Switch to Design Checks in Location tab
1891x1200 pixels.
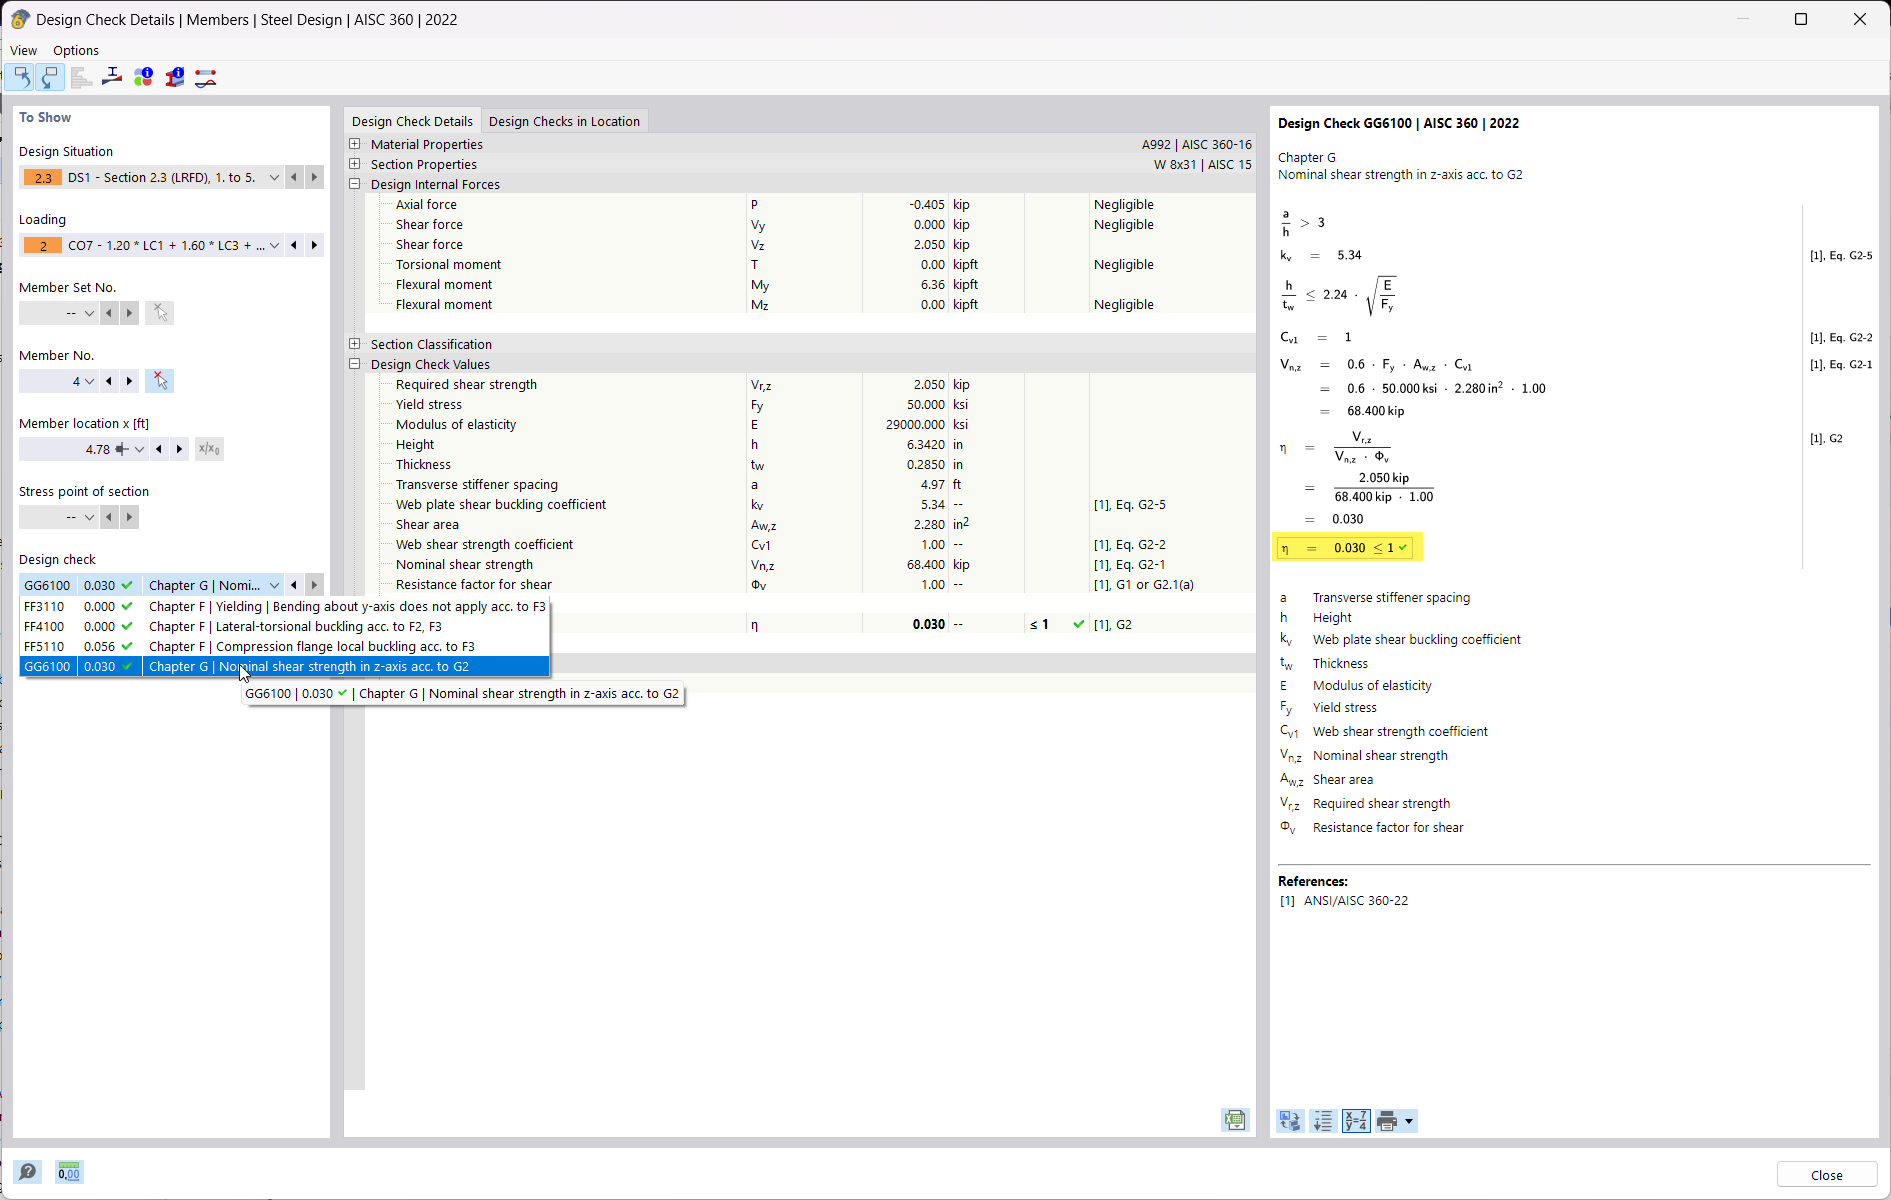coord(564,121)
